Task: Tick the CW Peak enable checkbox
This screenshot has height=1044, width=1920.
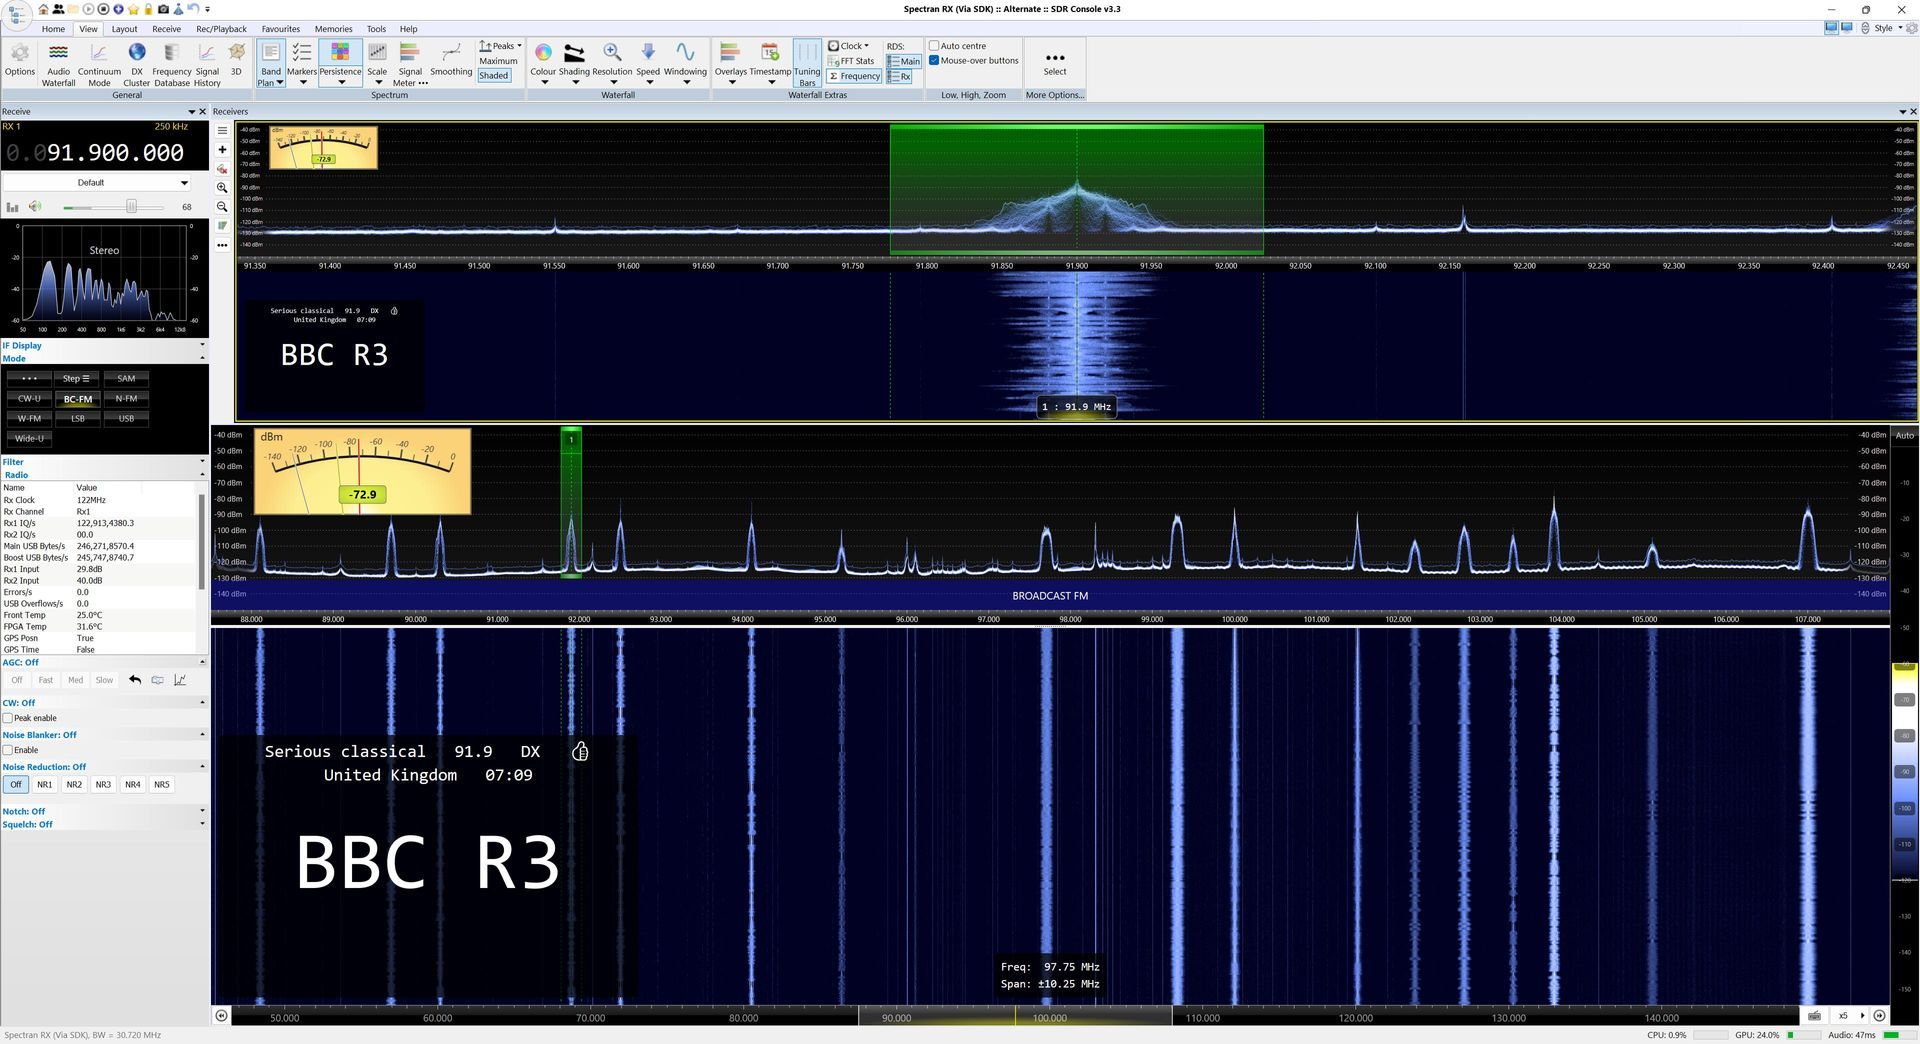Action: coord(8,718)
